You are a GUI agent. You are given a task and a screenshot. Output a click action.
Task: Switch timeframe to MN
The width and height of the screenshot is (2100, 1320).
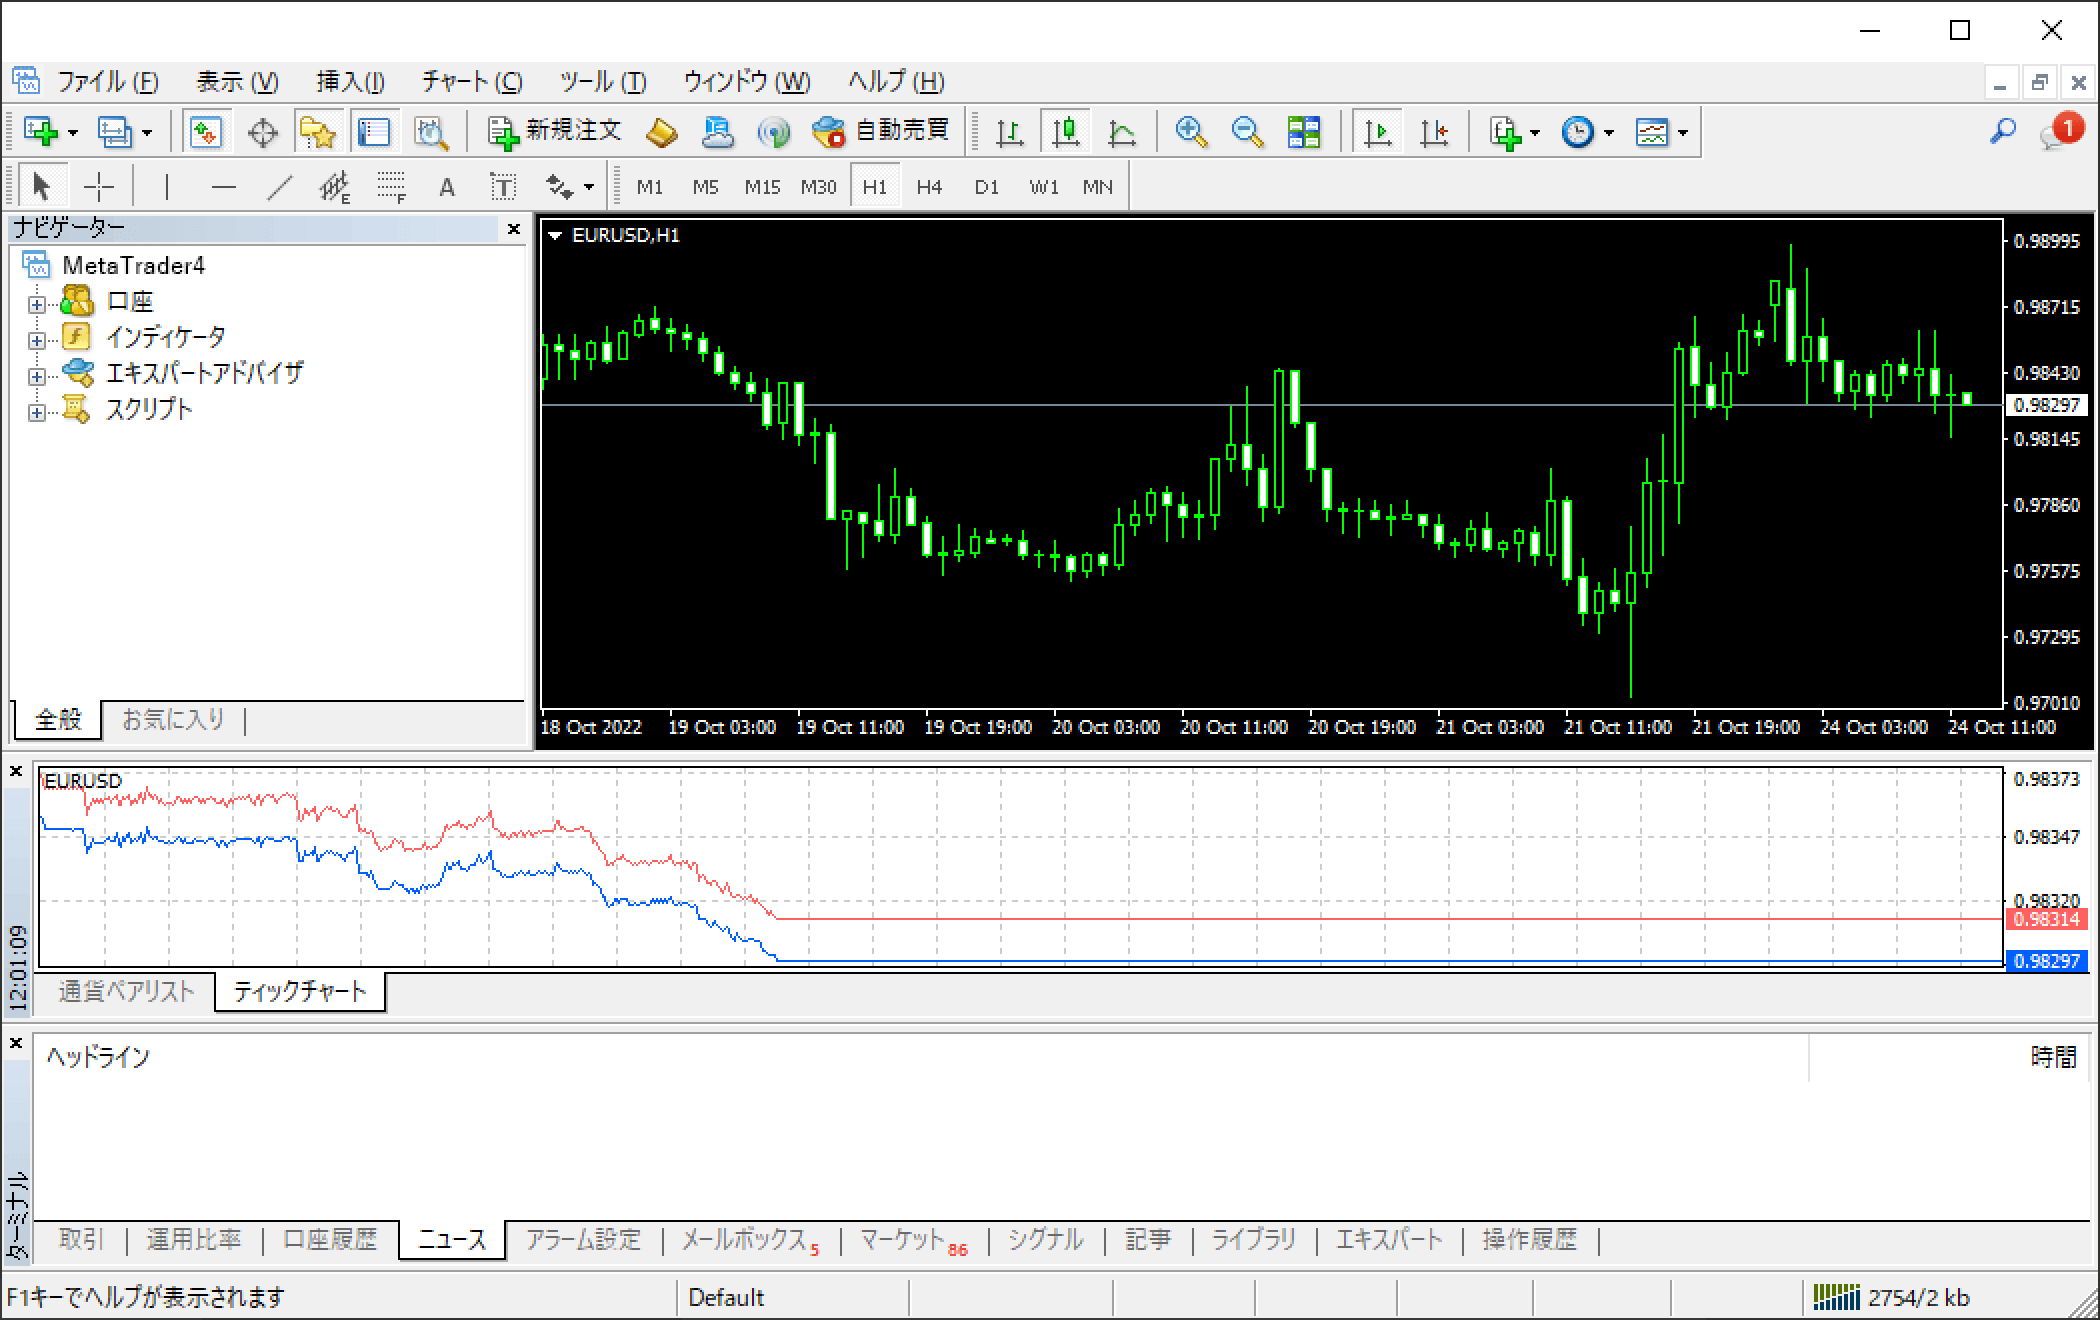pos(1097,187)
